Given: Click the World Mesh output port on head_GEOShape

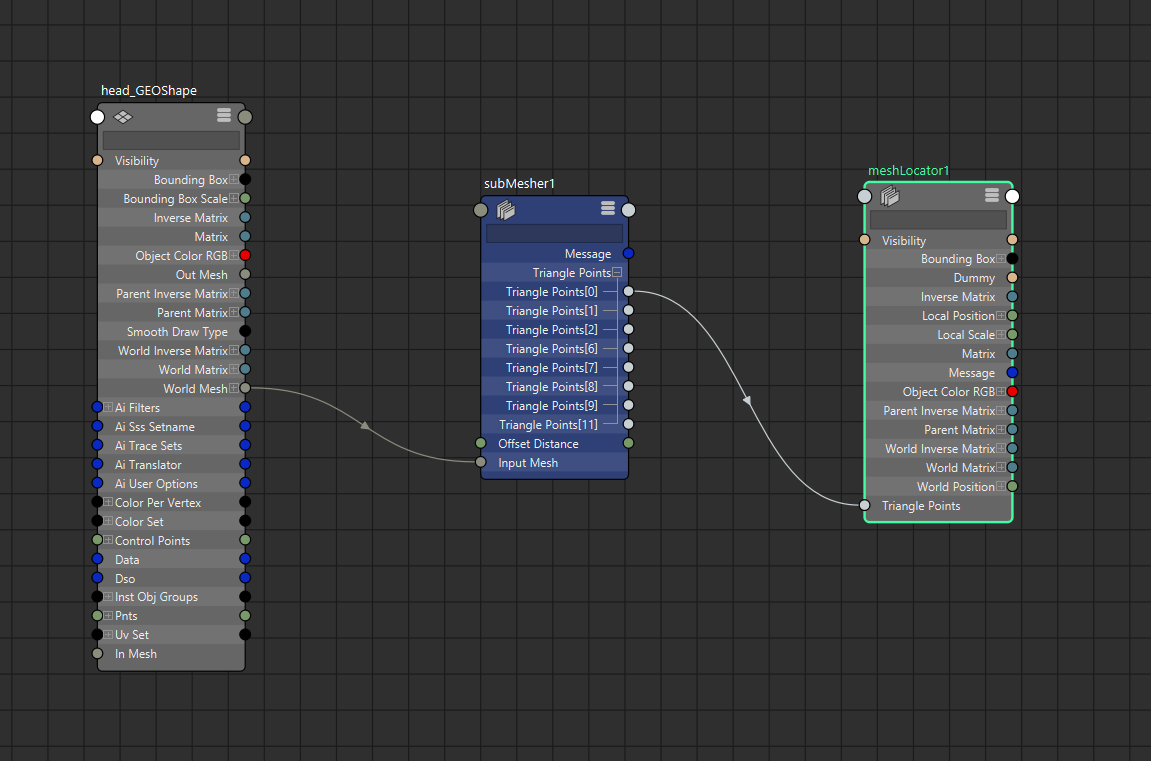Looking at the screenshot, I should [x=245, y=388].
